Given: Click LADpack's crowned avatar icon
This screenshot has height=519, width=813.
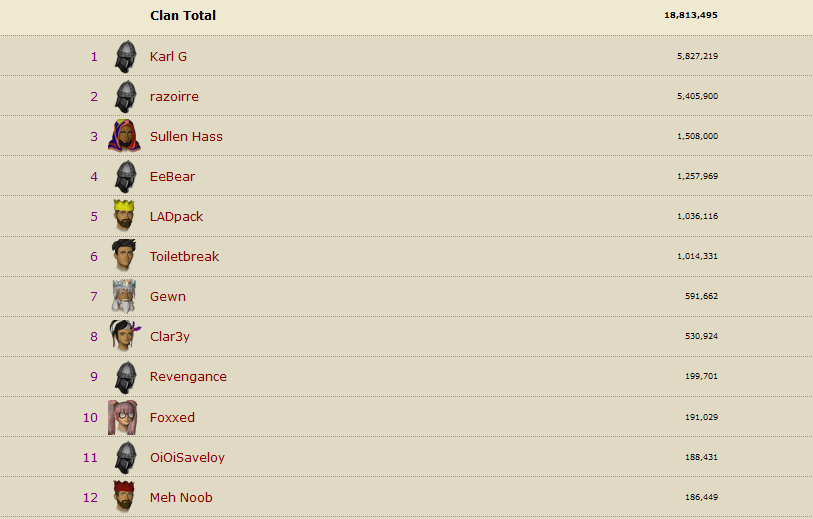Looking at the screenshot, I should coord(124,216).
